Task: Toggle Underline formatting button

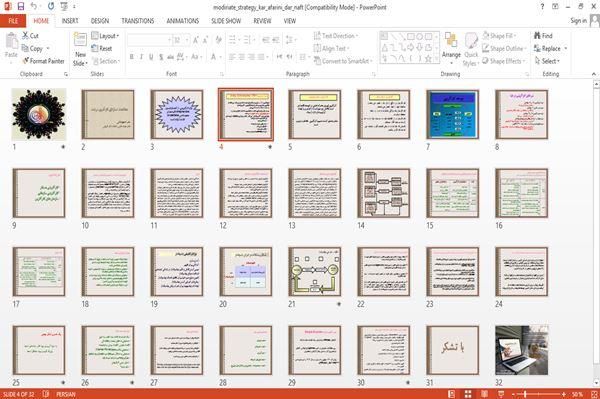Action: coord(151,57)
